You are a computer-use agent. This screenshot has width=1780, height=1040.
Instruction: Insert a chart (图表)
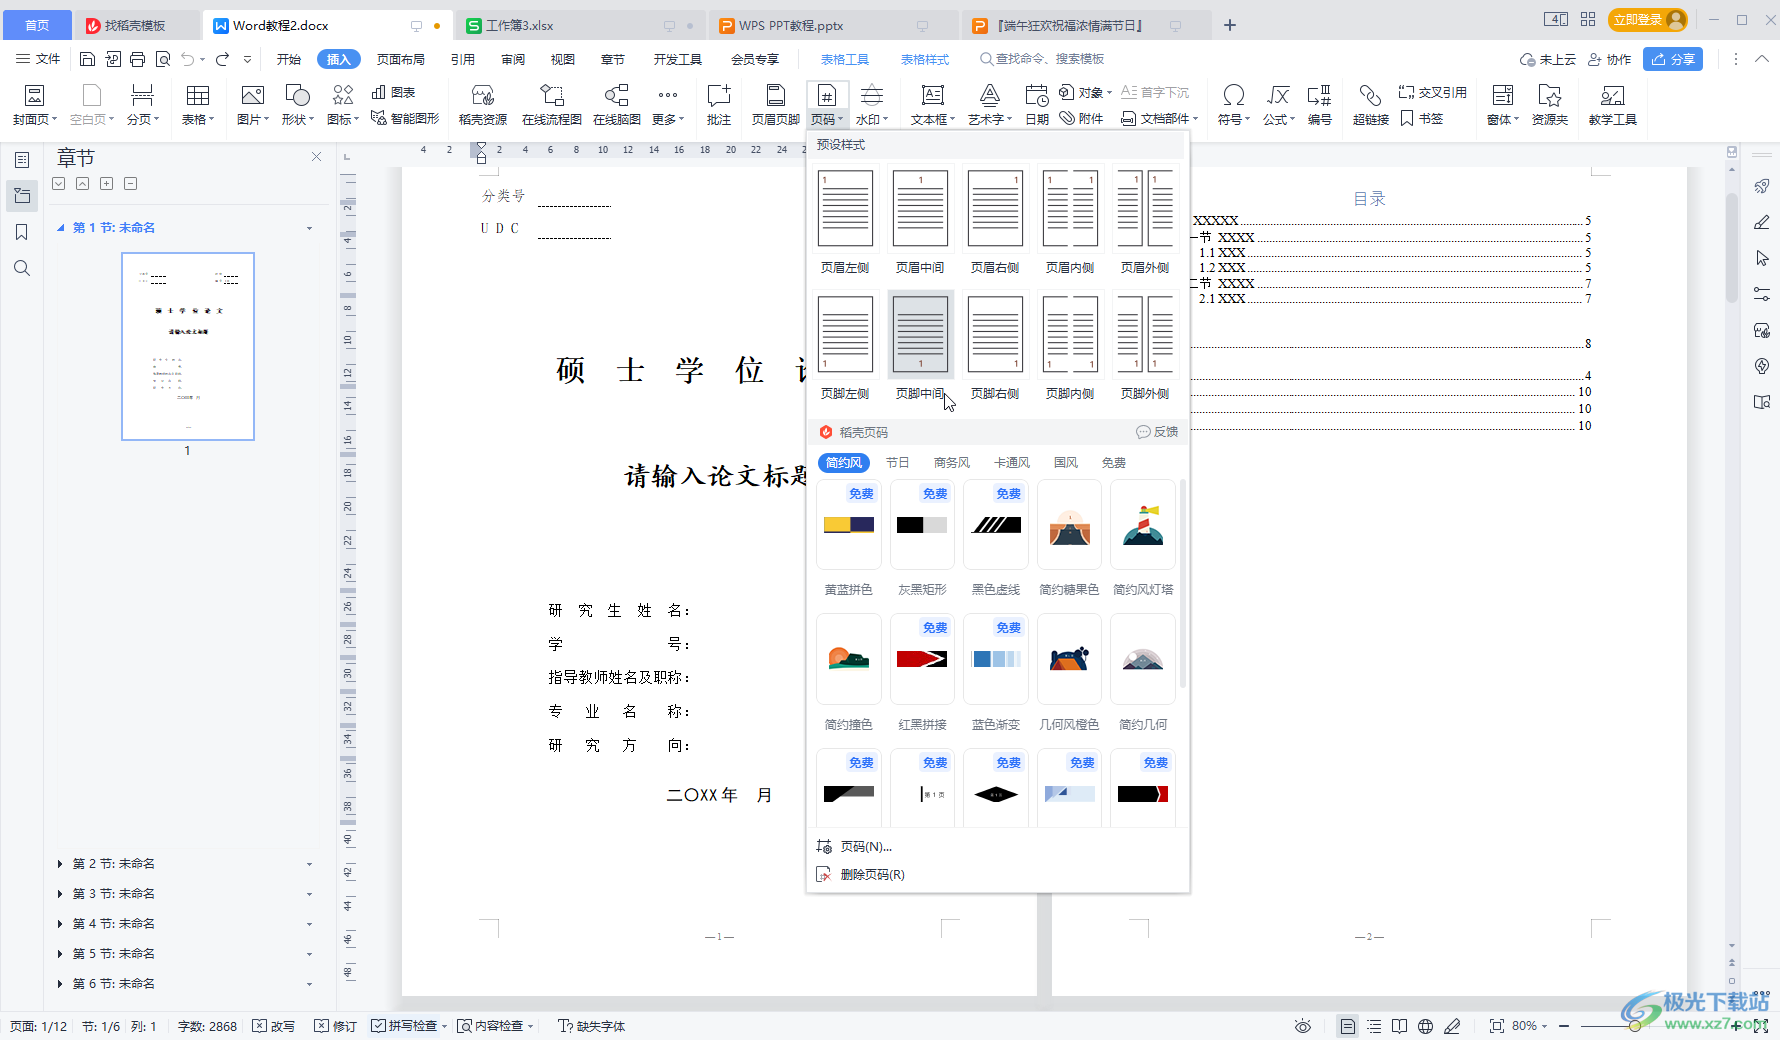pyautogui.click(x=393, y=92)
